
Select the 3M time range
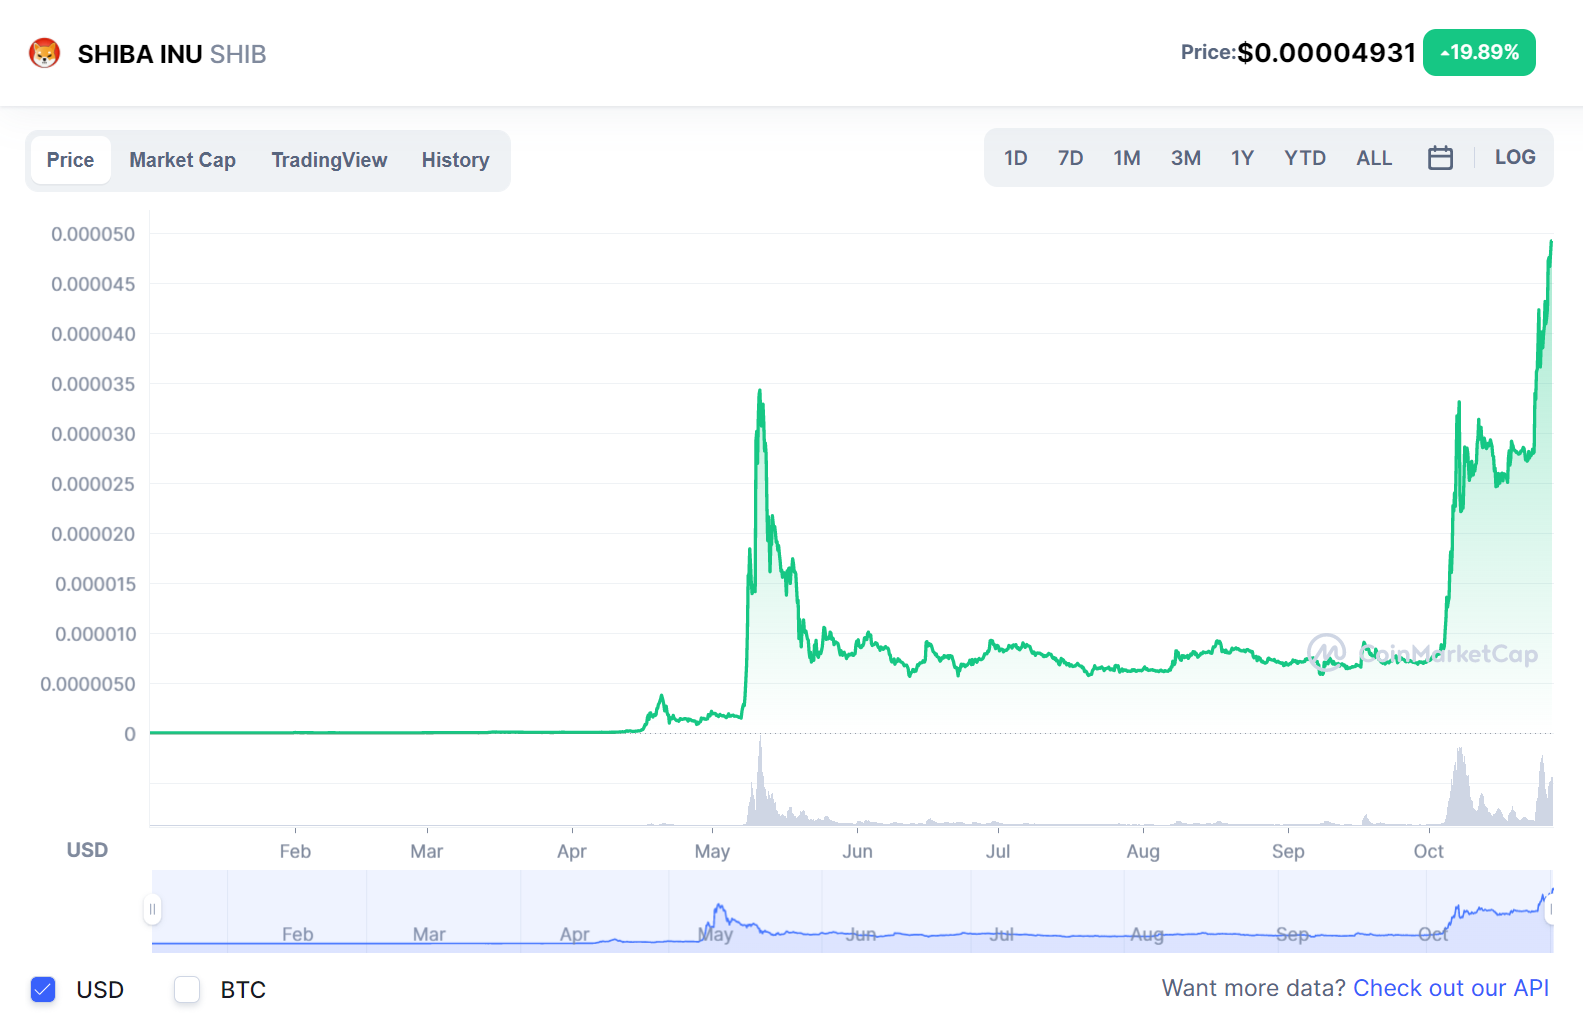1186,158
